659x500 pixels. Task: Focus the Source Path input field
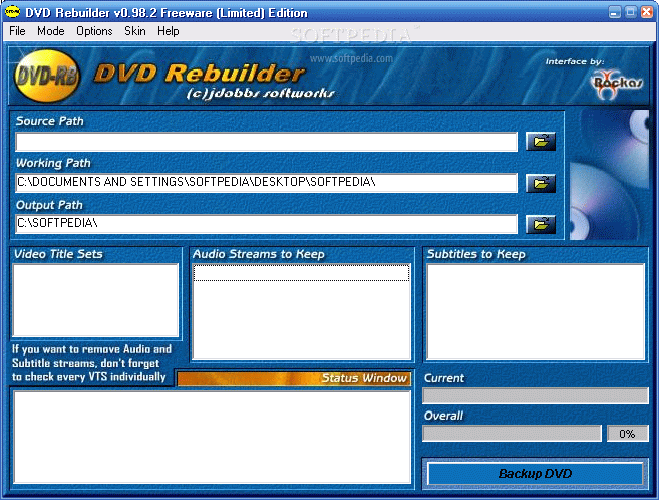266,142
